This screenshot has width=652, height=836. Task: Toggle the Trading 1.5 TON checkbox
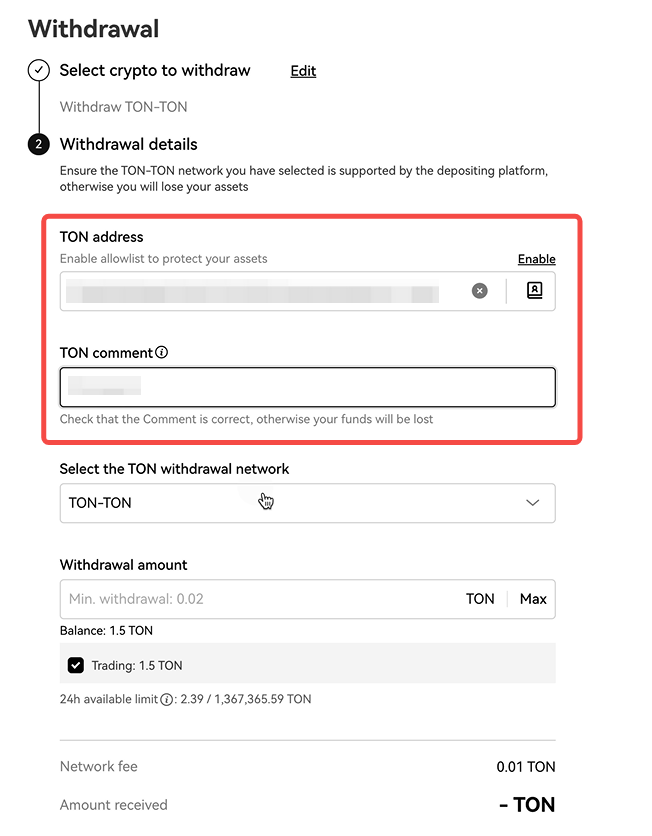point(76,665)
